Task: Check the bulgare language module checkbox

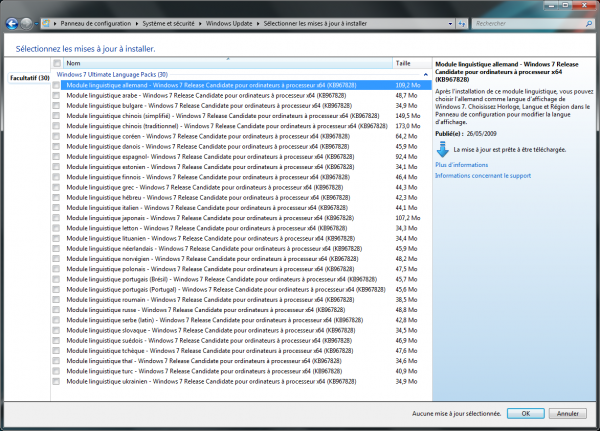Action: 56,105
